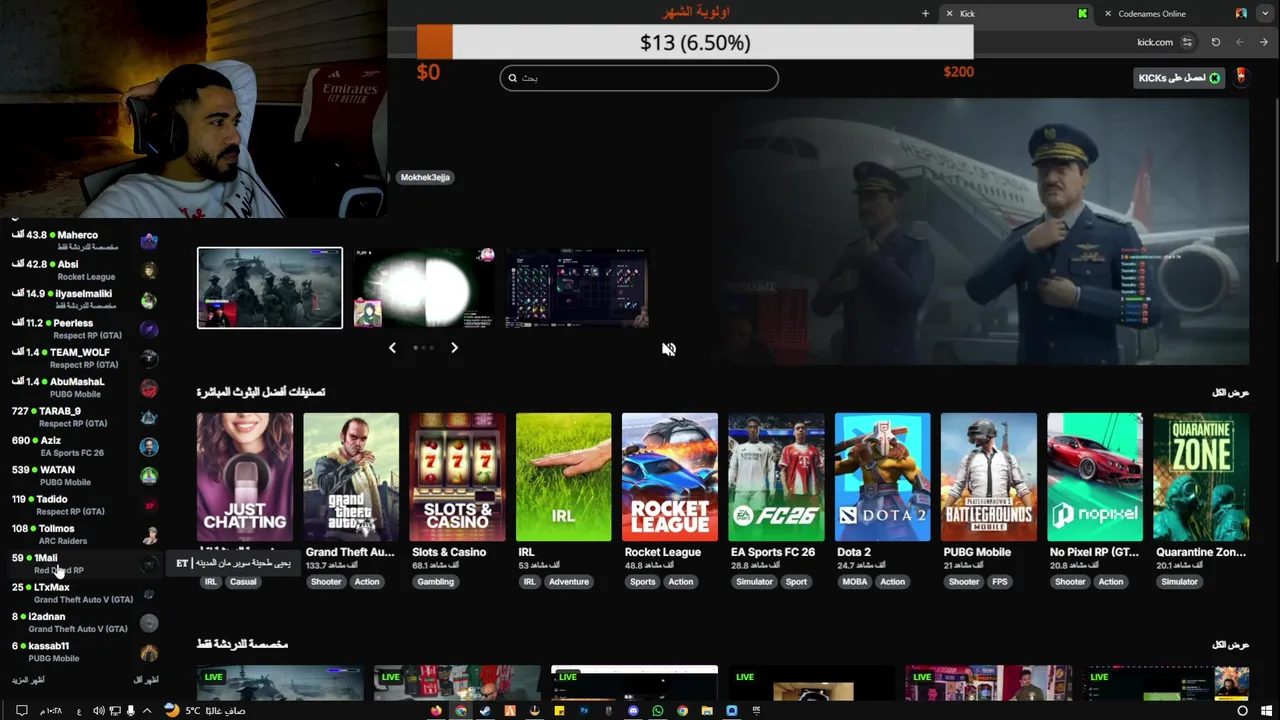1280x720 pixels.
Task: Expand sidebar with 'أظهر المزيد'
Action: point(28,680)
